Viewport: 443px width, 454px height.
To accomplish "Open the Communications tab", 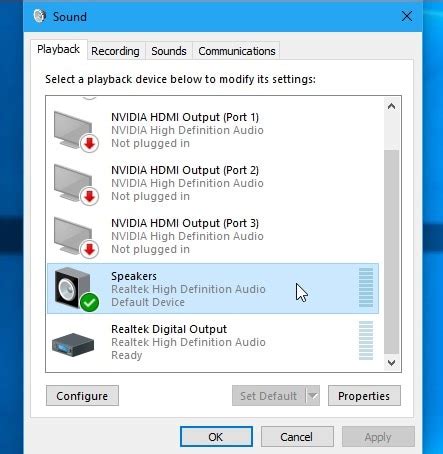I will pyautogui.click(x=237, y=51).
